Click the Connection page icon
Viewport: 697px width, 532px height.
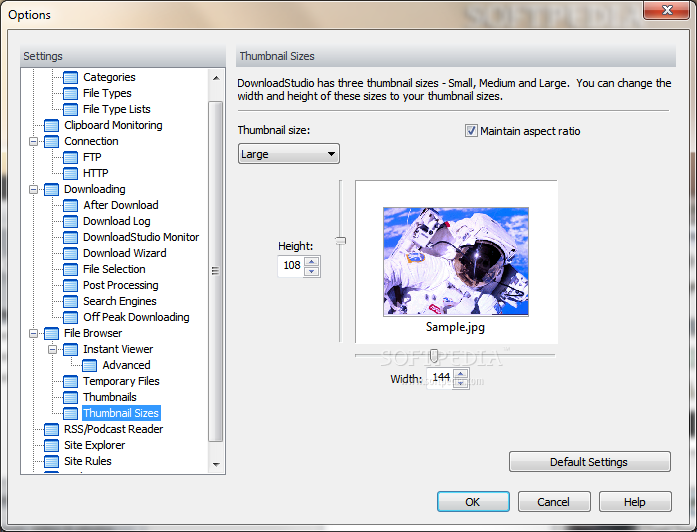(51, 141)
